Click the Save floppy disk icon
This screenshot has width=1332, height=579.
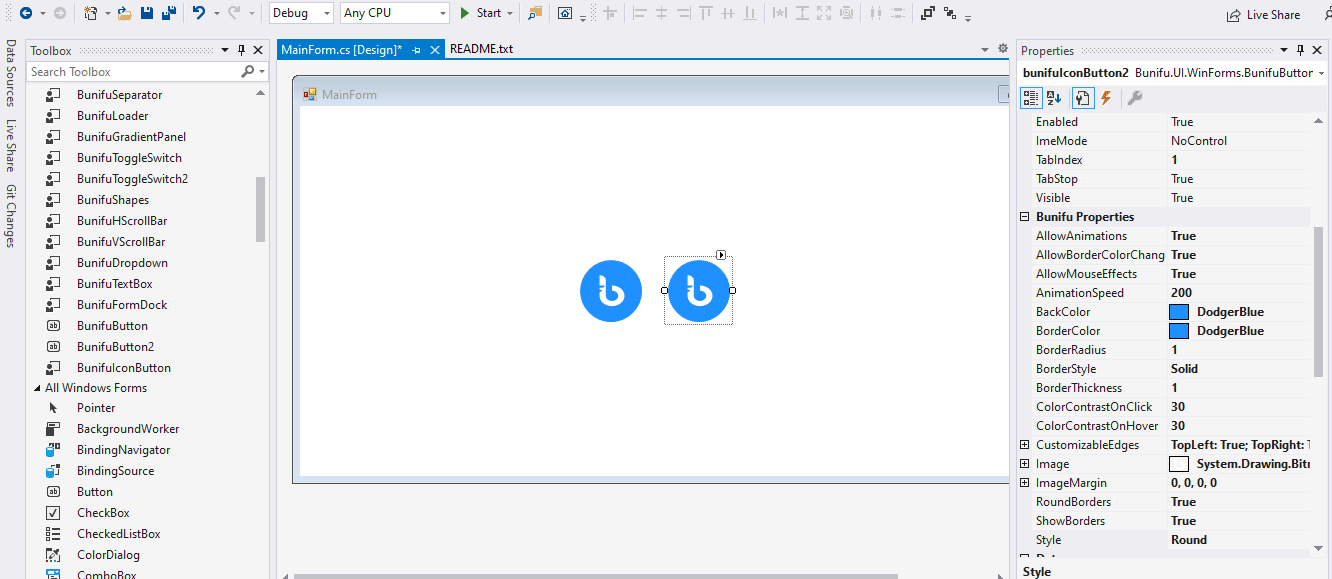click(147, 14)
